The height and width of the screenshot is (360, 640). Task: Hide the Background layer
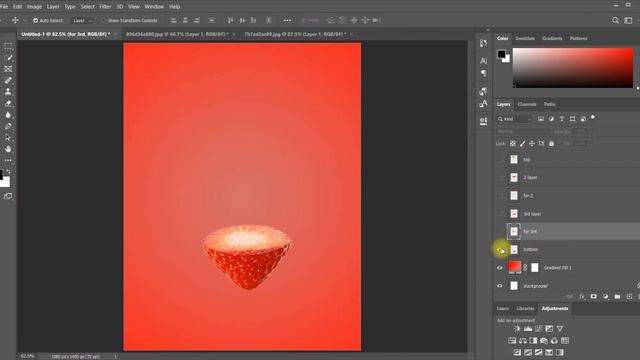(500, 286)
